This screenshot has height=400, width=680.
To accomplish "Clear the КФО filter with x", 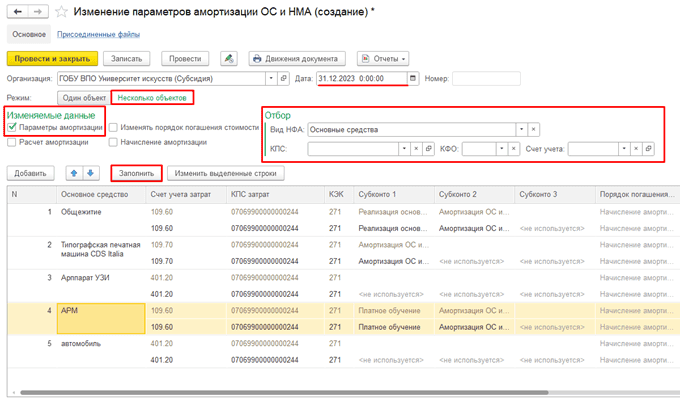I will pyautogui.click(x=513, y=149).
